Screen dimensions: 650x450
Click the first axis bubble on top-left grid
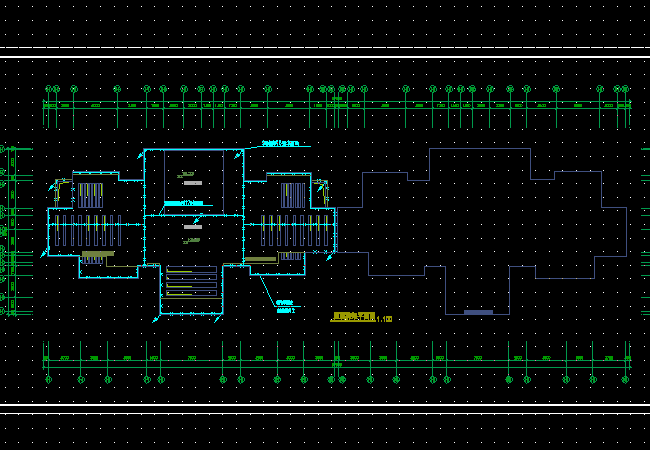47,89
